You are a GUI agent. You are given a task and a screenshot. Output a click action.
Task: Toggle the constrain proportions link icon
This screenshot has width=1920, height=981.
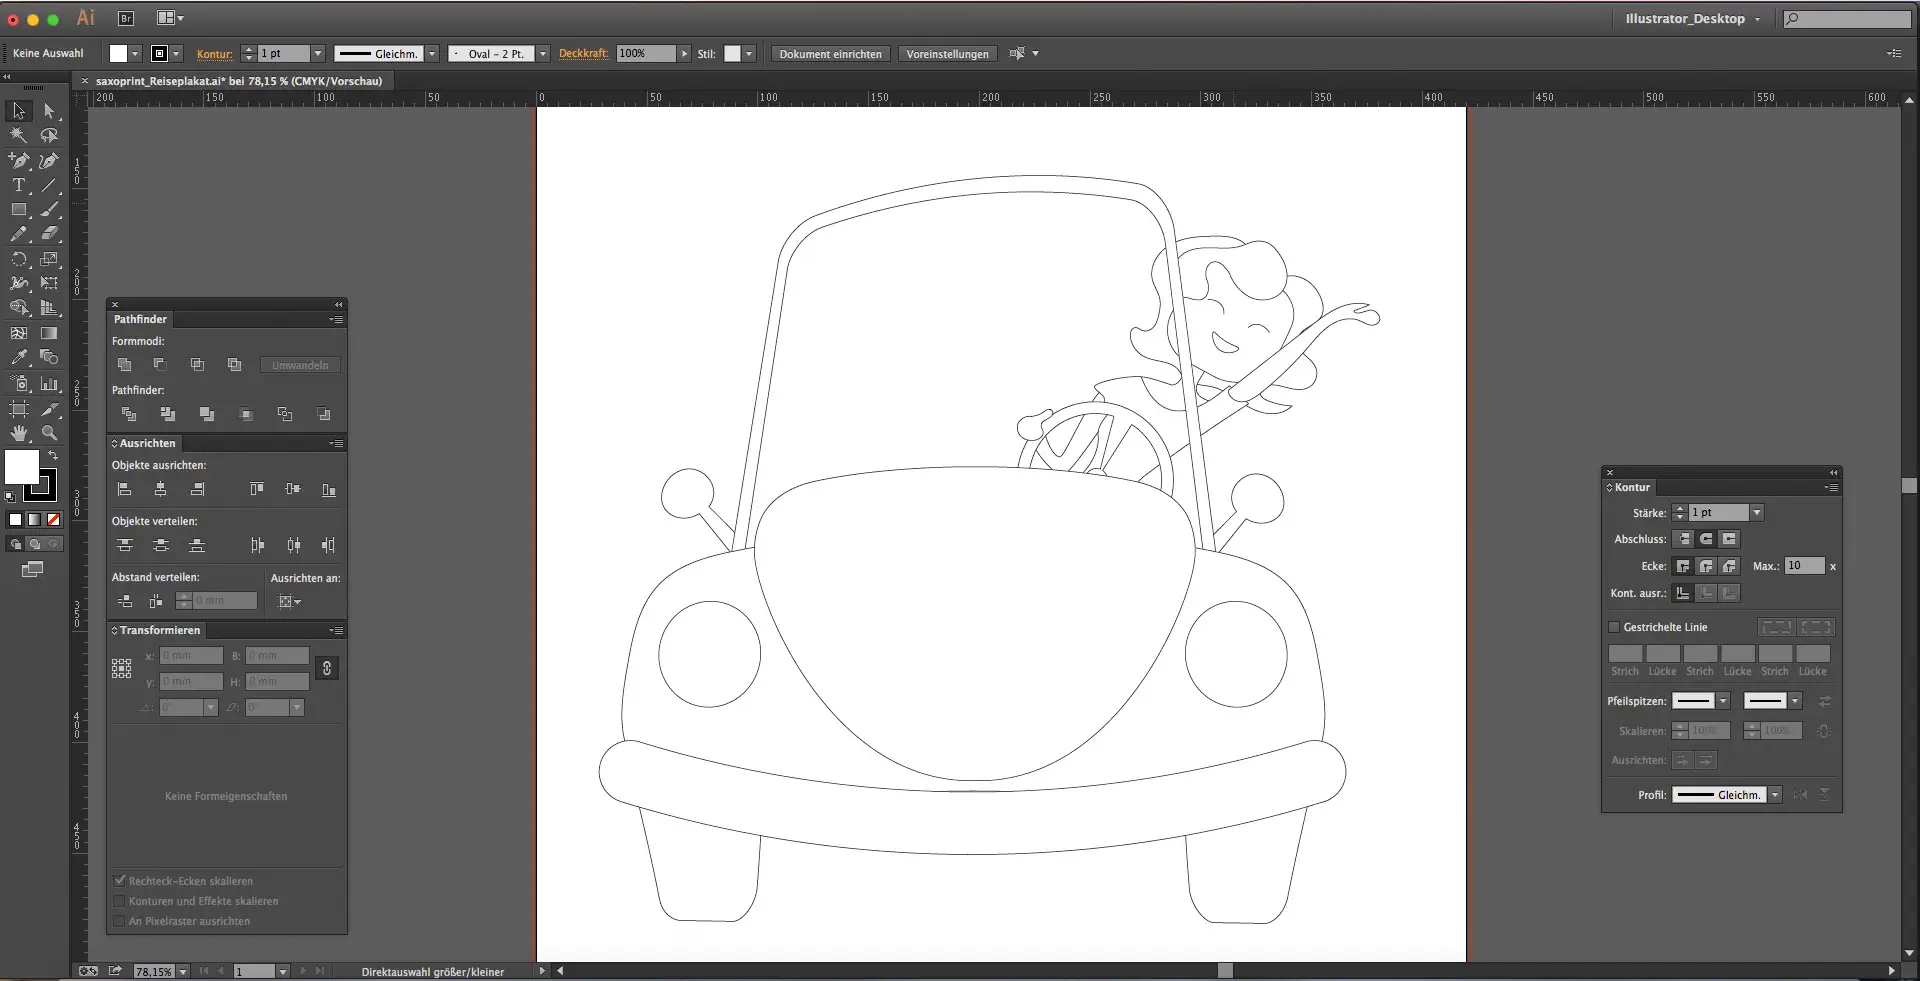(x=326, y=668)
